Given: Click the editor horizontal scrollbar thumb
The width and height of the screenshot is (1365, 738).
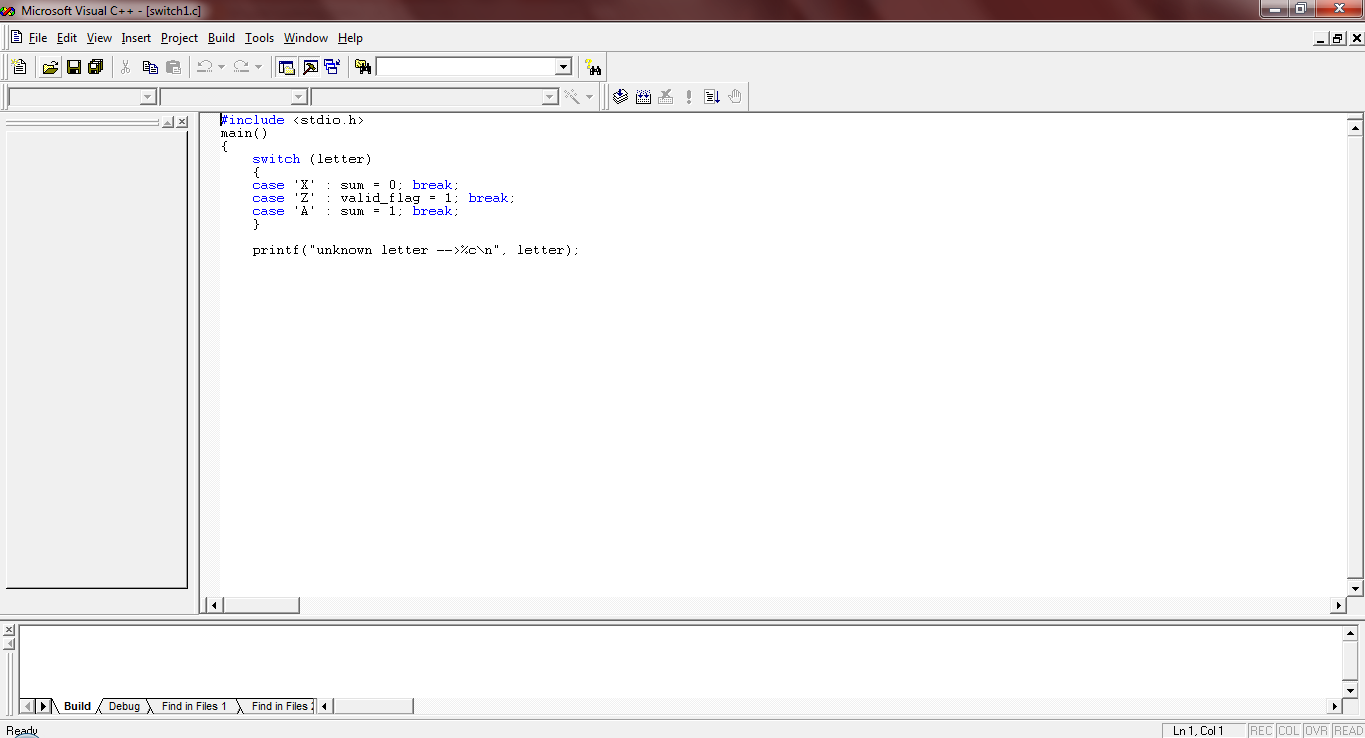Looking at the screenshot, I should (x=261, y=605).
